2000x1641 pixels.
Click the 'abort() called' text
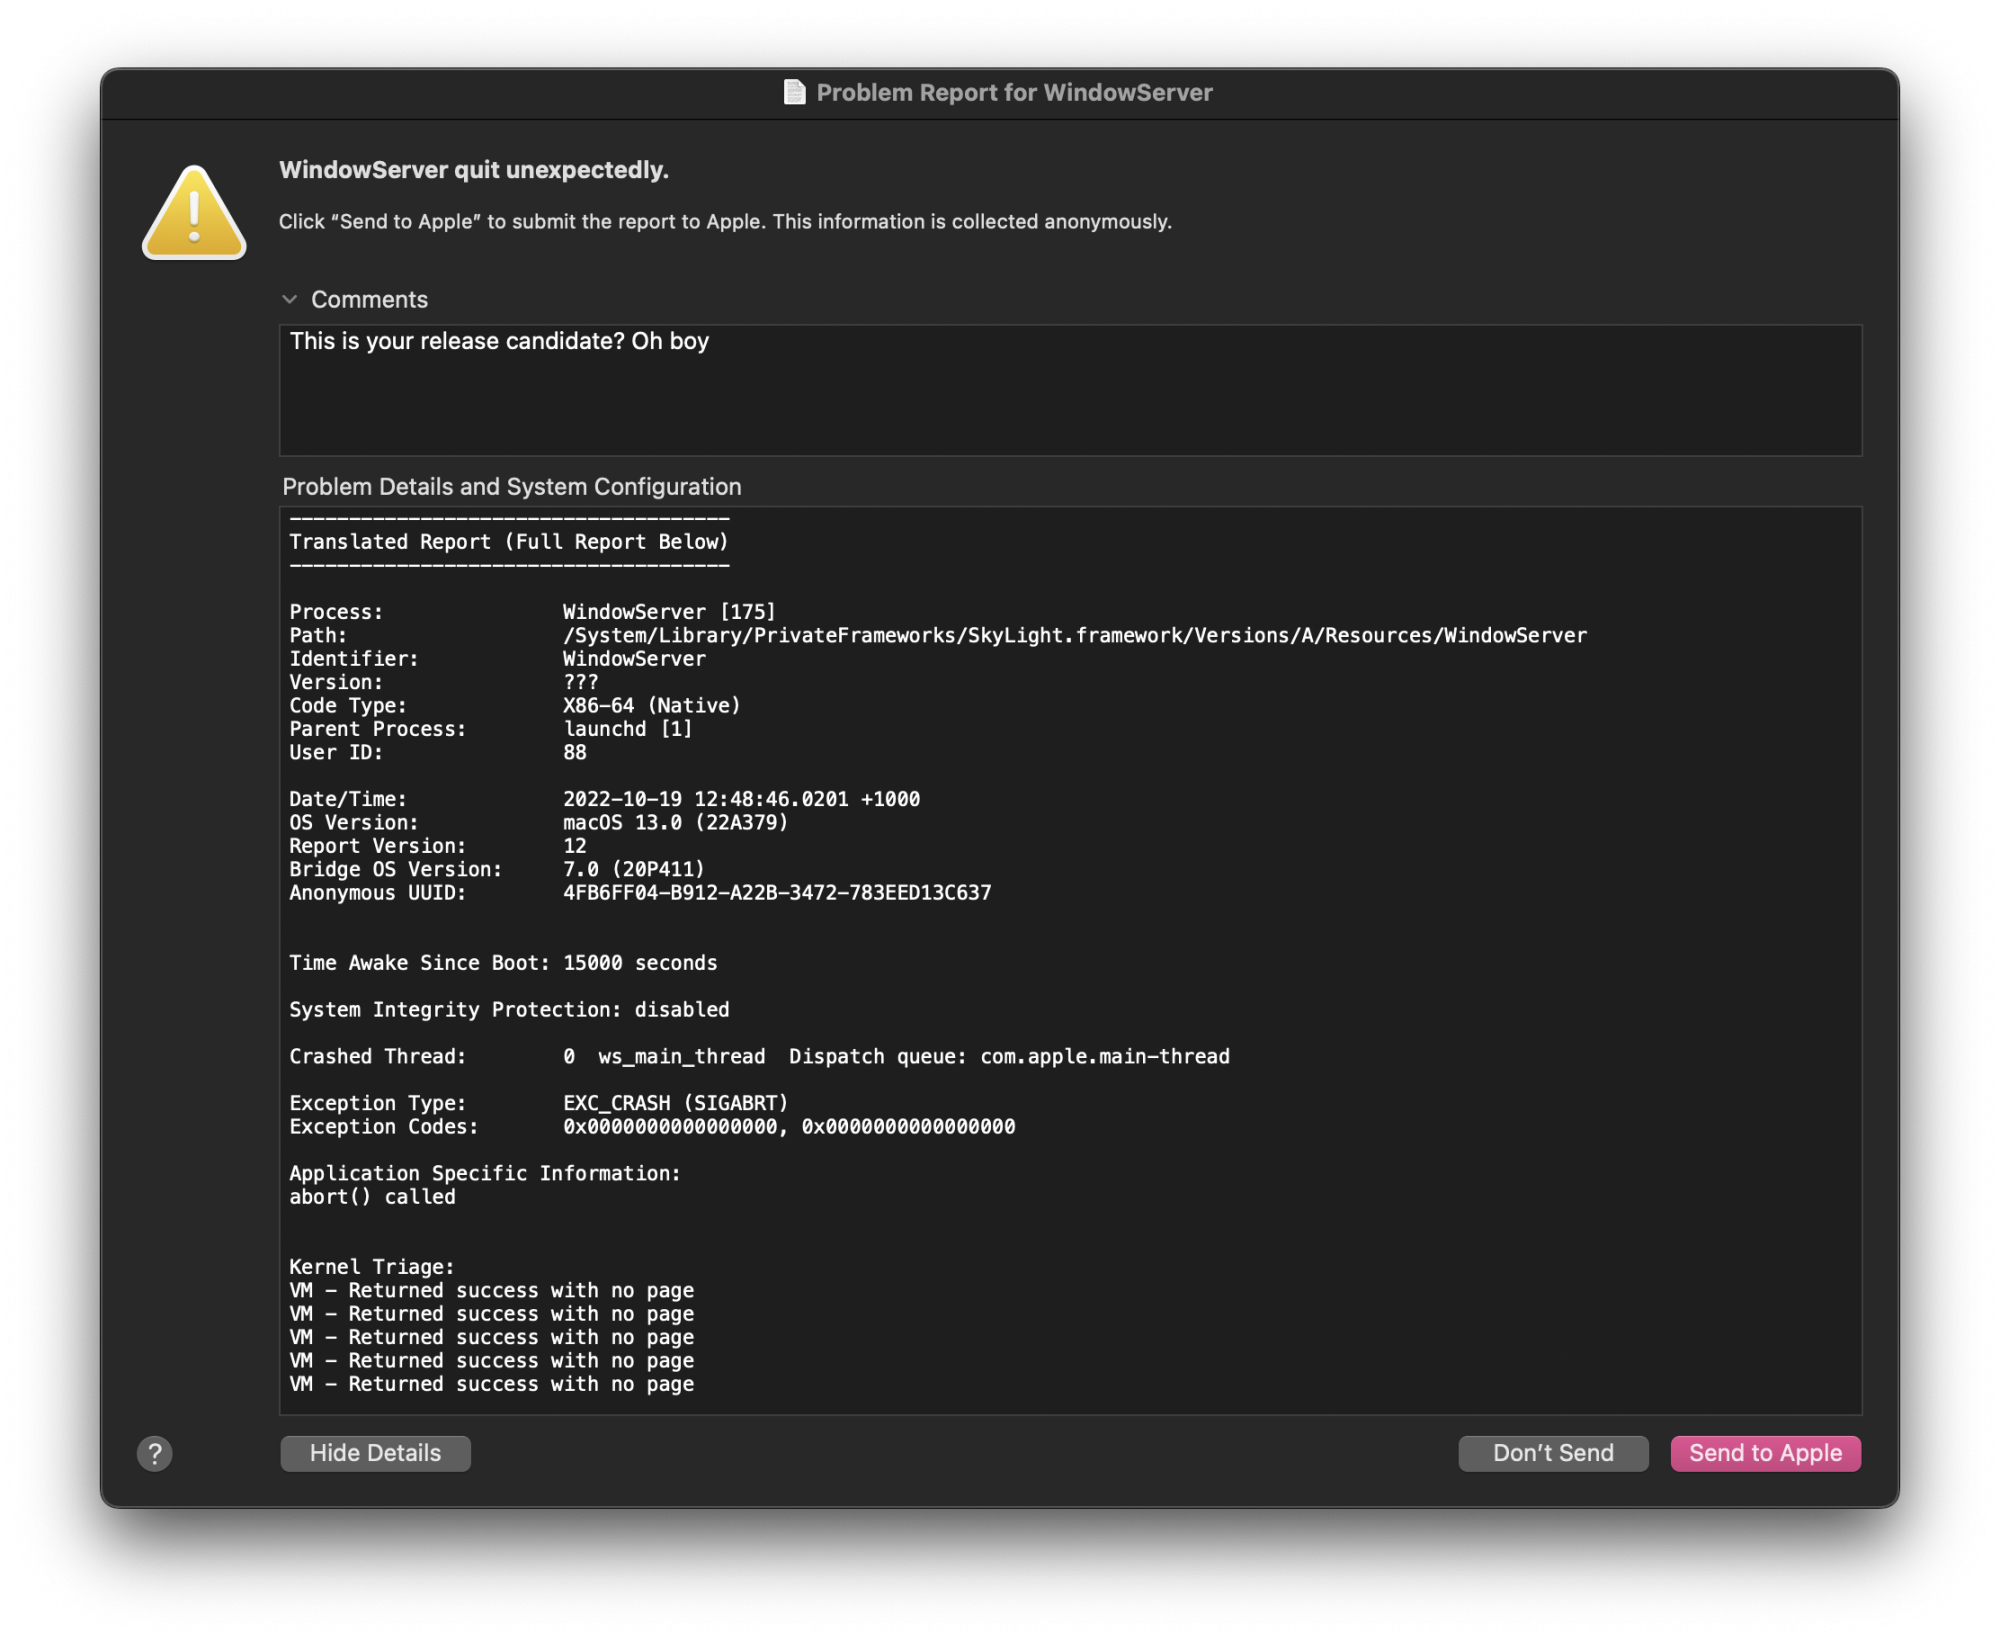point(372,1197)
